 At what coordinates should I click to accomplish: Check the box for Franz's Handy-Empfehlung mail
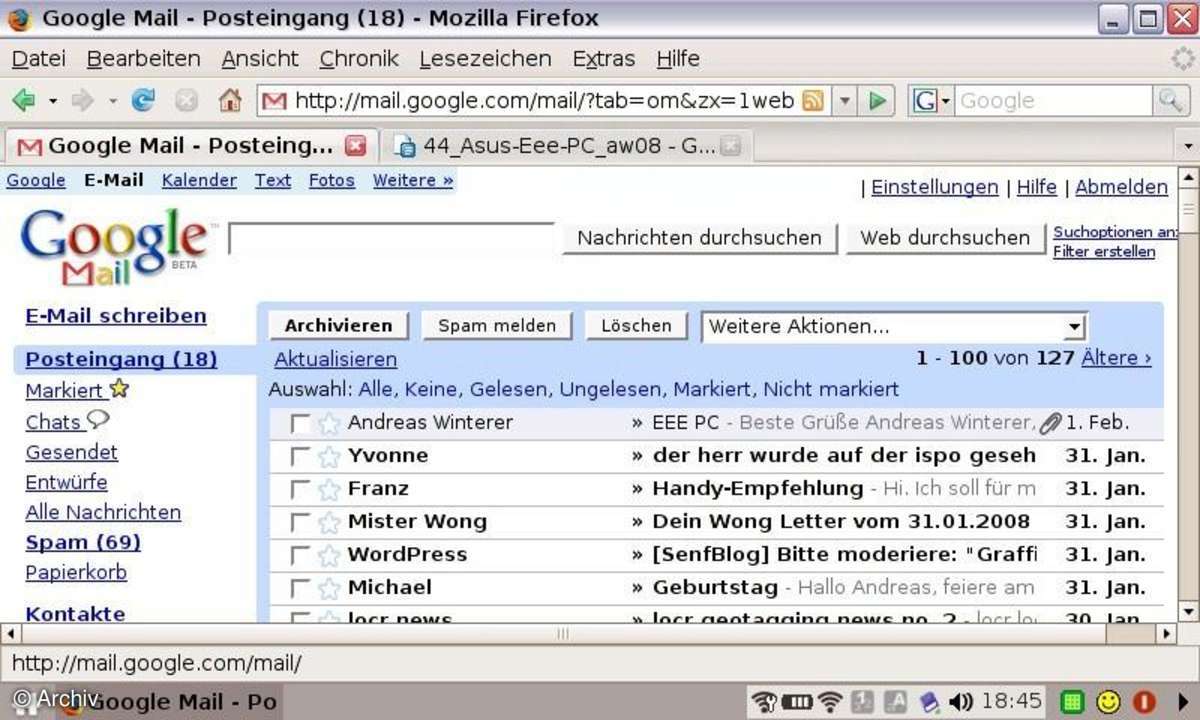coord(300,490)
